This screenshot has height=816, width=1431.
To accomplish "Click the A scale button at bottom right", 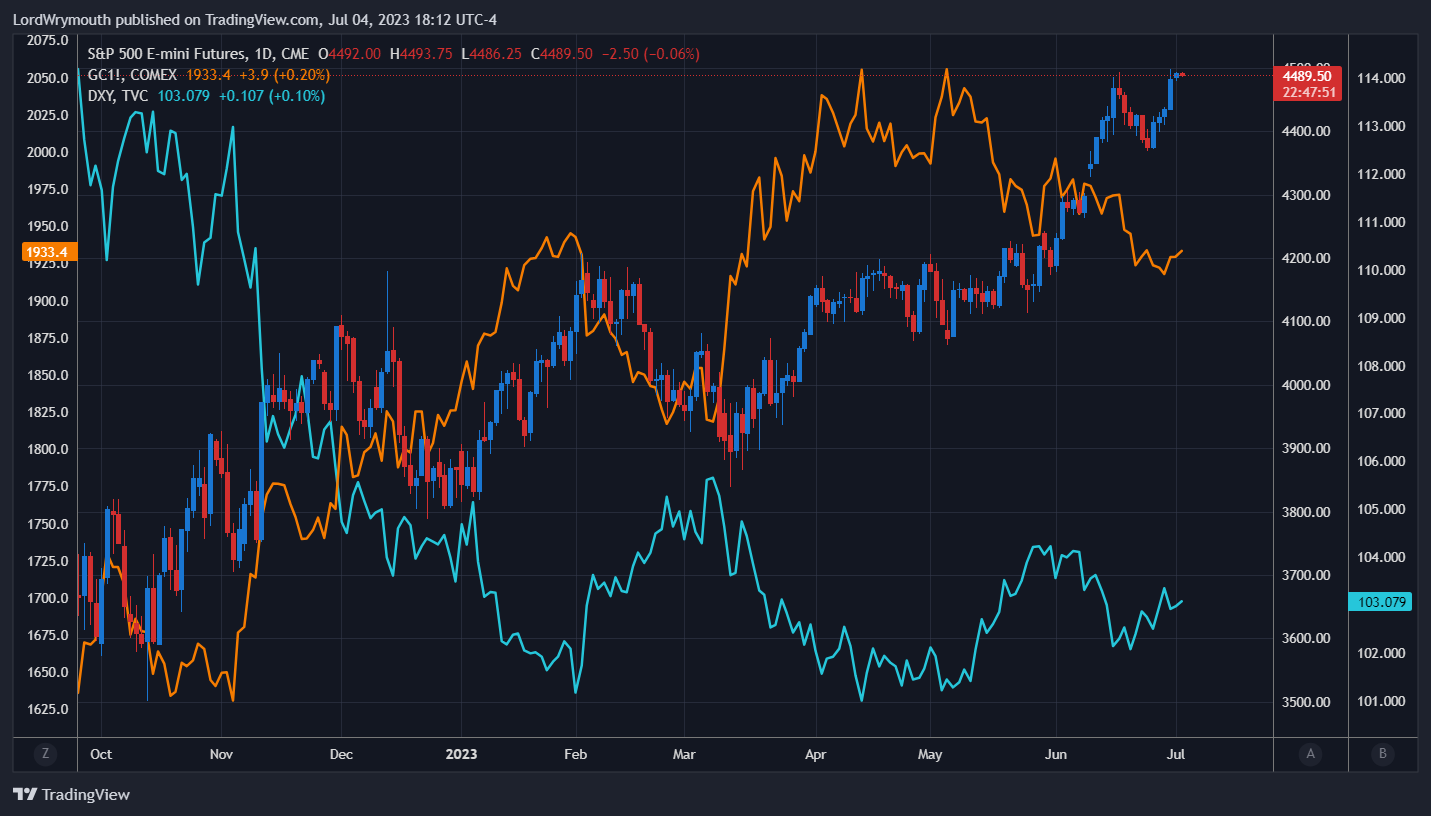I will pyautogui.click(x=1310, y=754).
